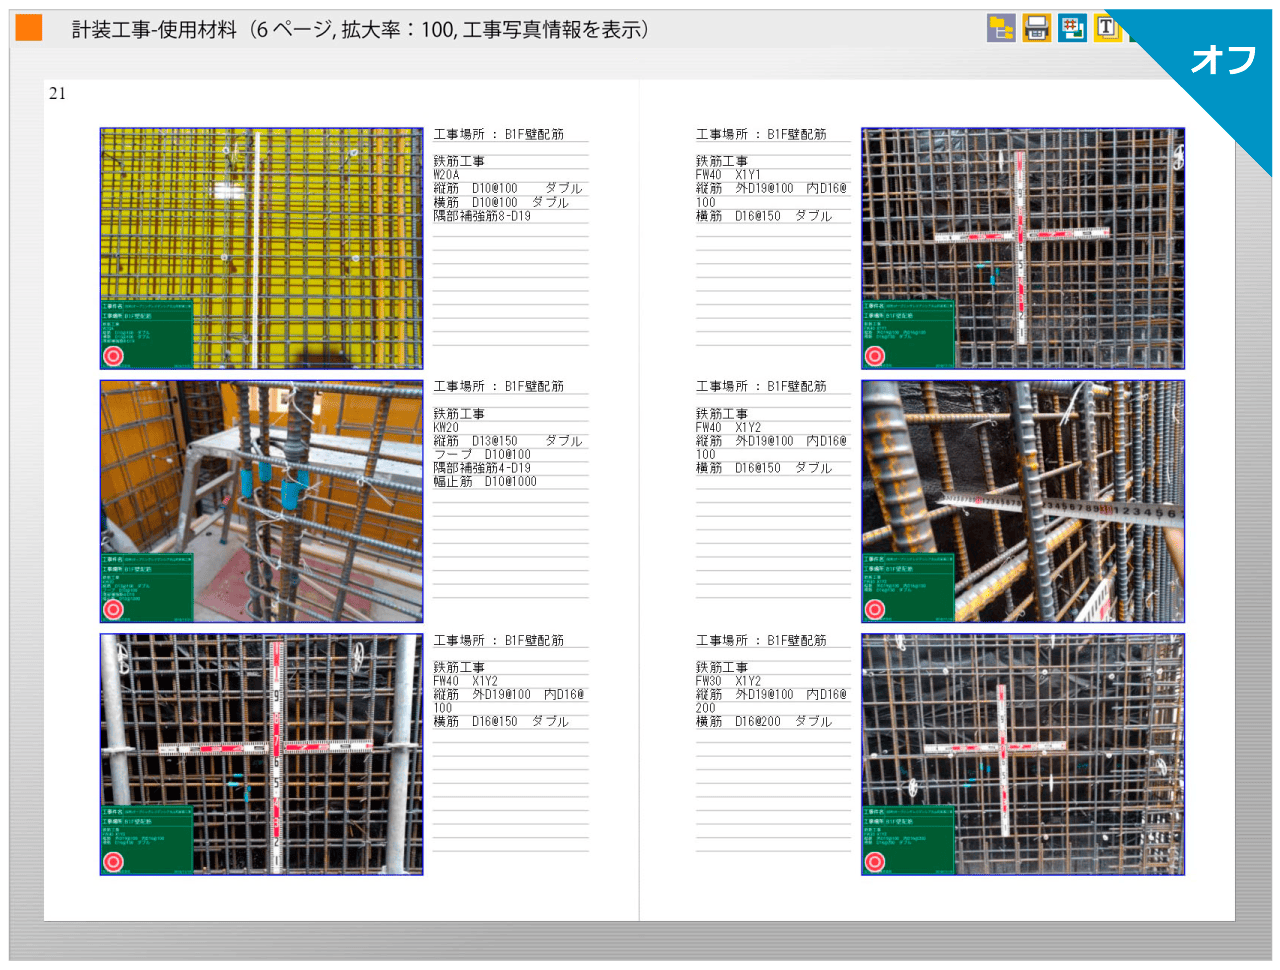Select the KW20 photo with blue rebar clips
Image resolution: width=1280 pixels, height=970 pixels.
point(261,501)
